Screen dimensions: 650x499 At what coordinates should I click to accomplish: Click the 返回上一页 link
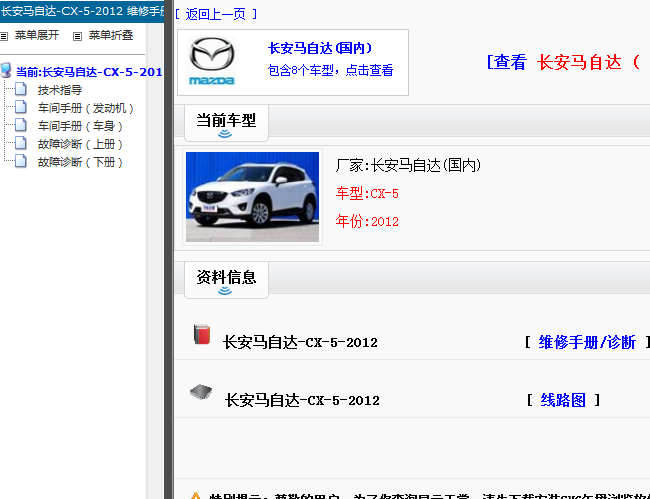coord(216,14)
